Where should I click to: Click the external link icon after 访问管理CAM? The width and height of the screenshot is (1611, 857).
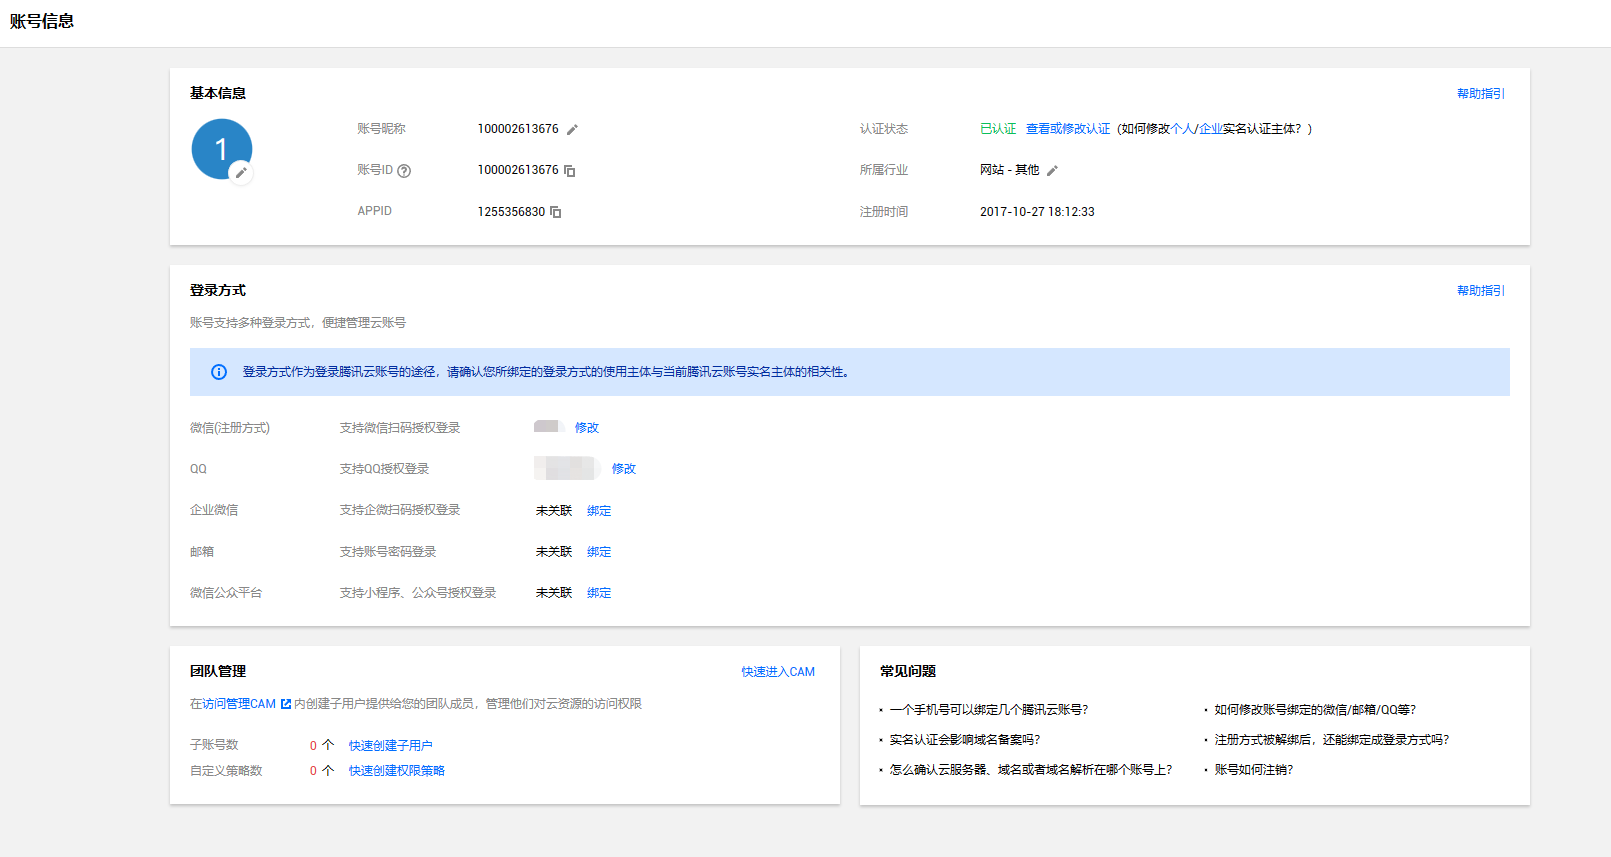(286, 704)
